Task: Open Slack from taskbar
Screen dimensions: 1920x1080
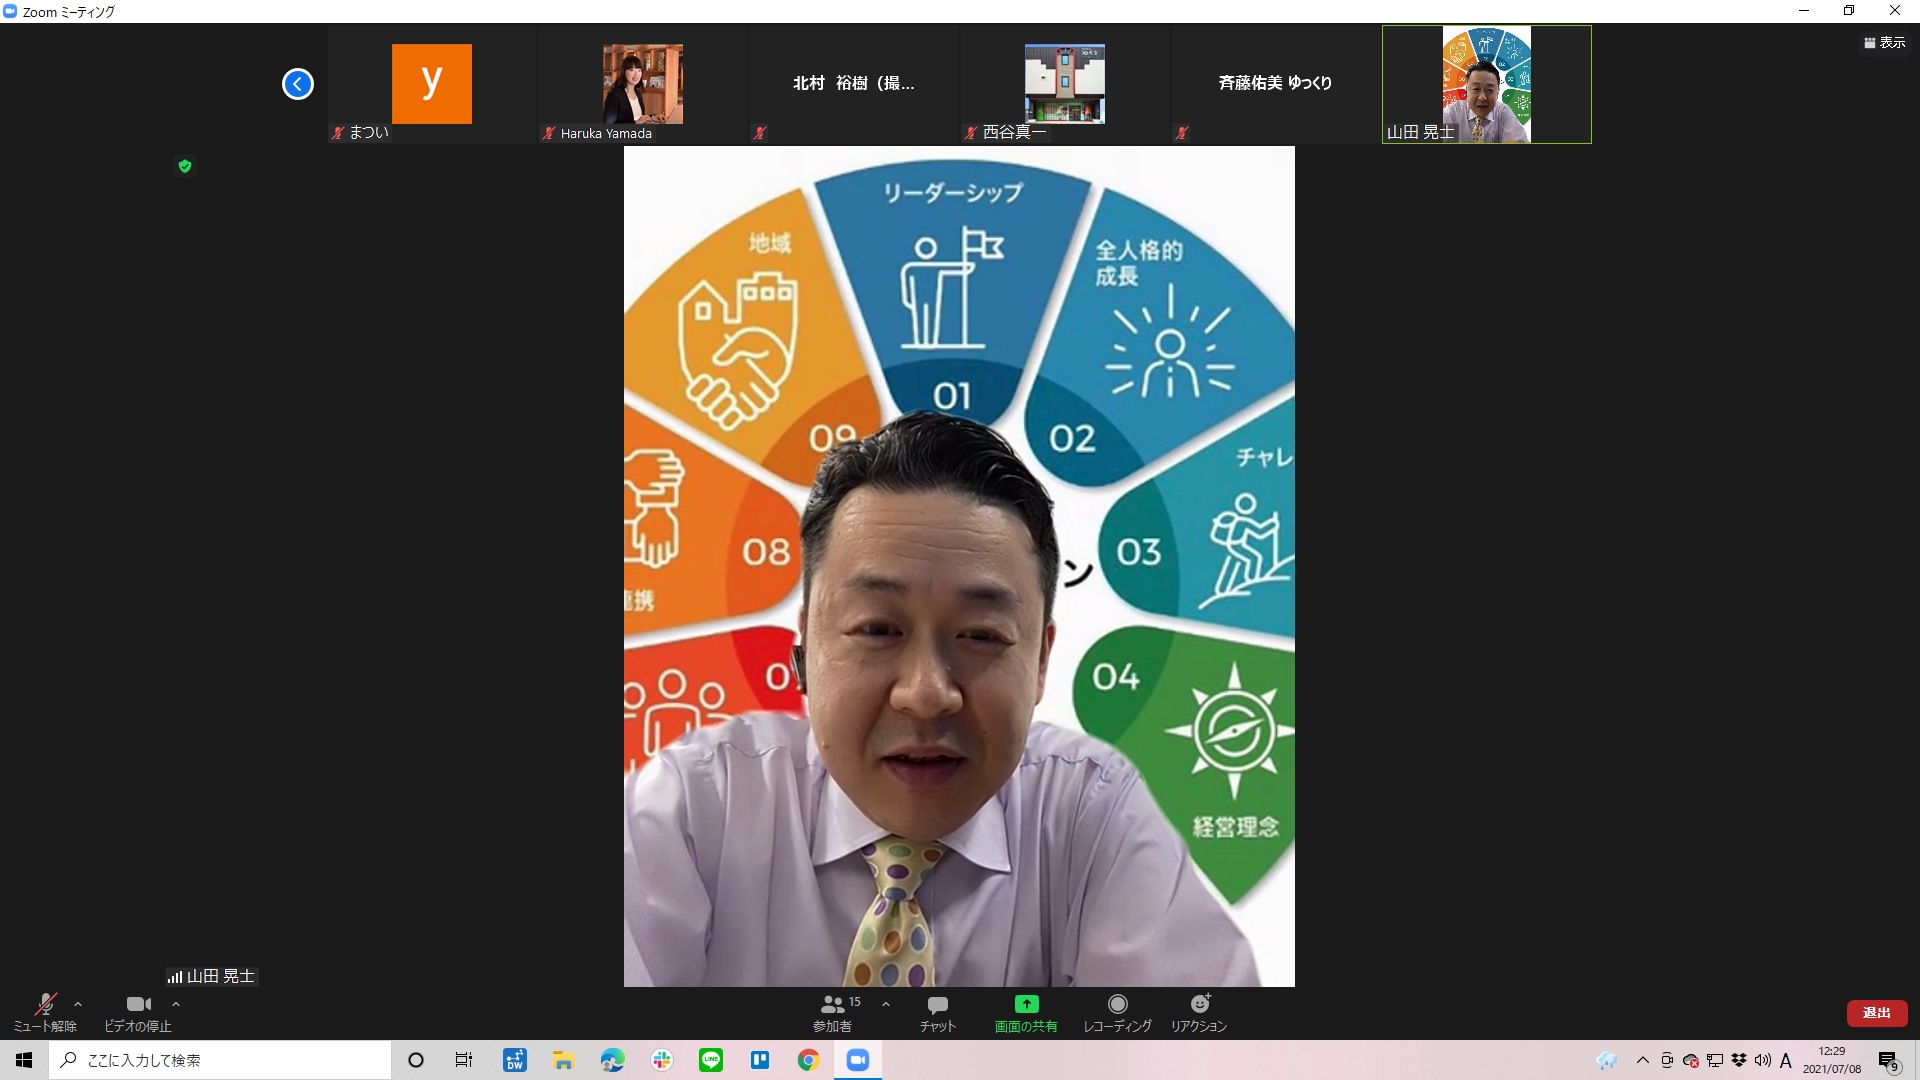Action: tap(662, 1060)
